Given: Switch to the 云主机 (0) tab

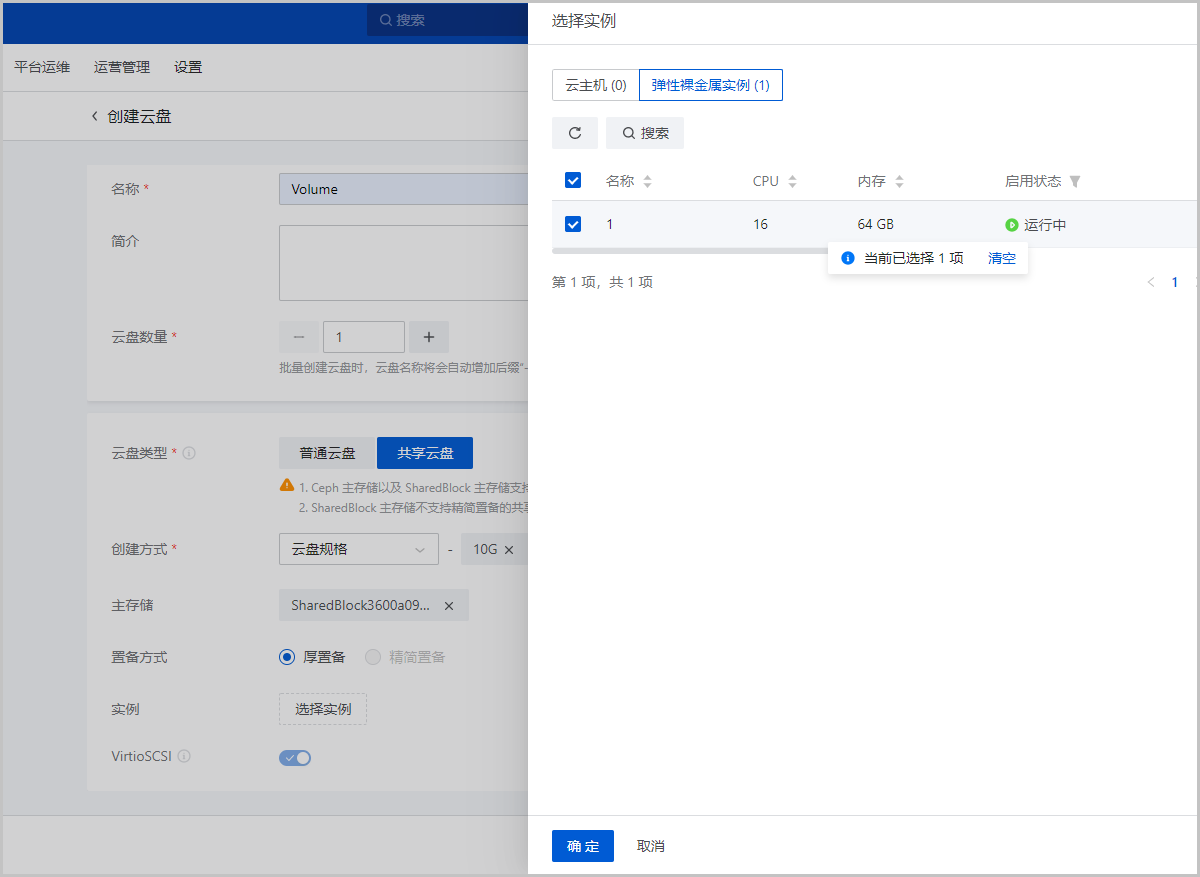Looking at the screenshot, I should 596,85.
